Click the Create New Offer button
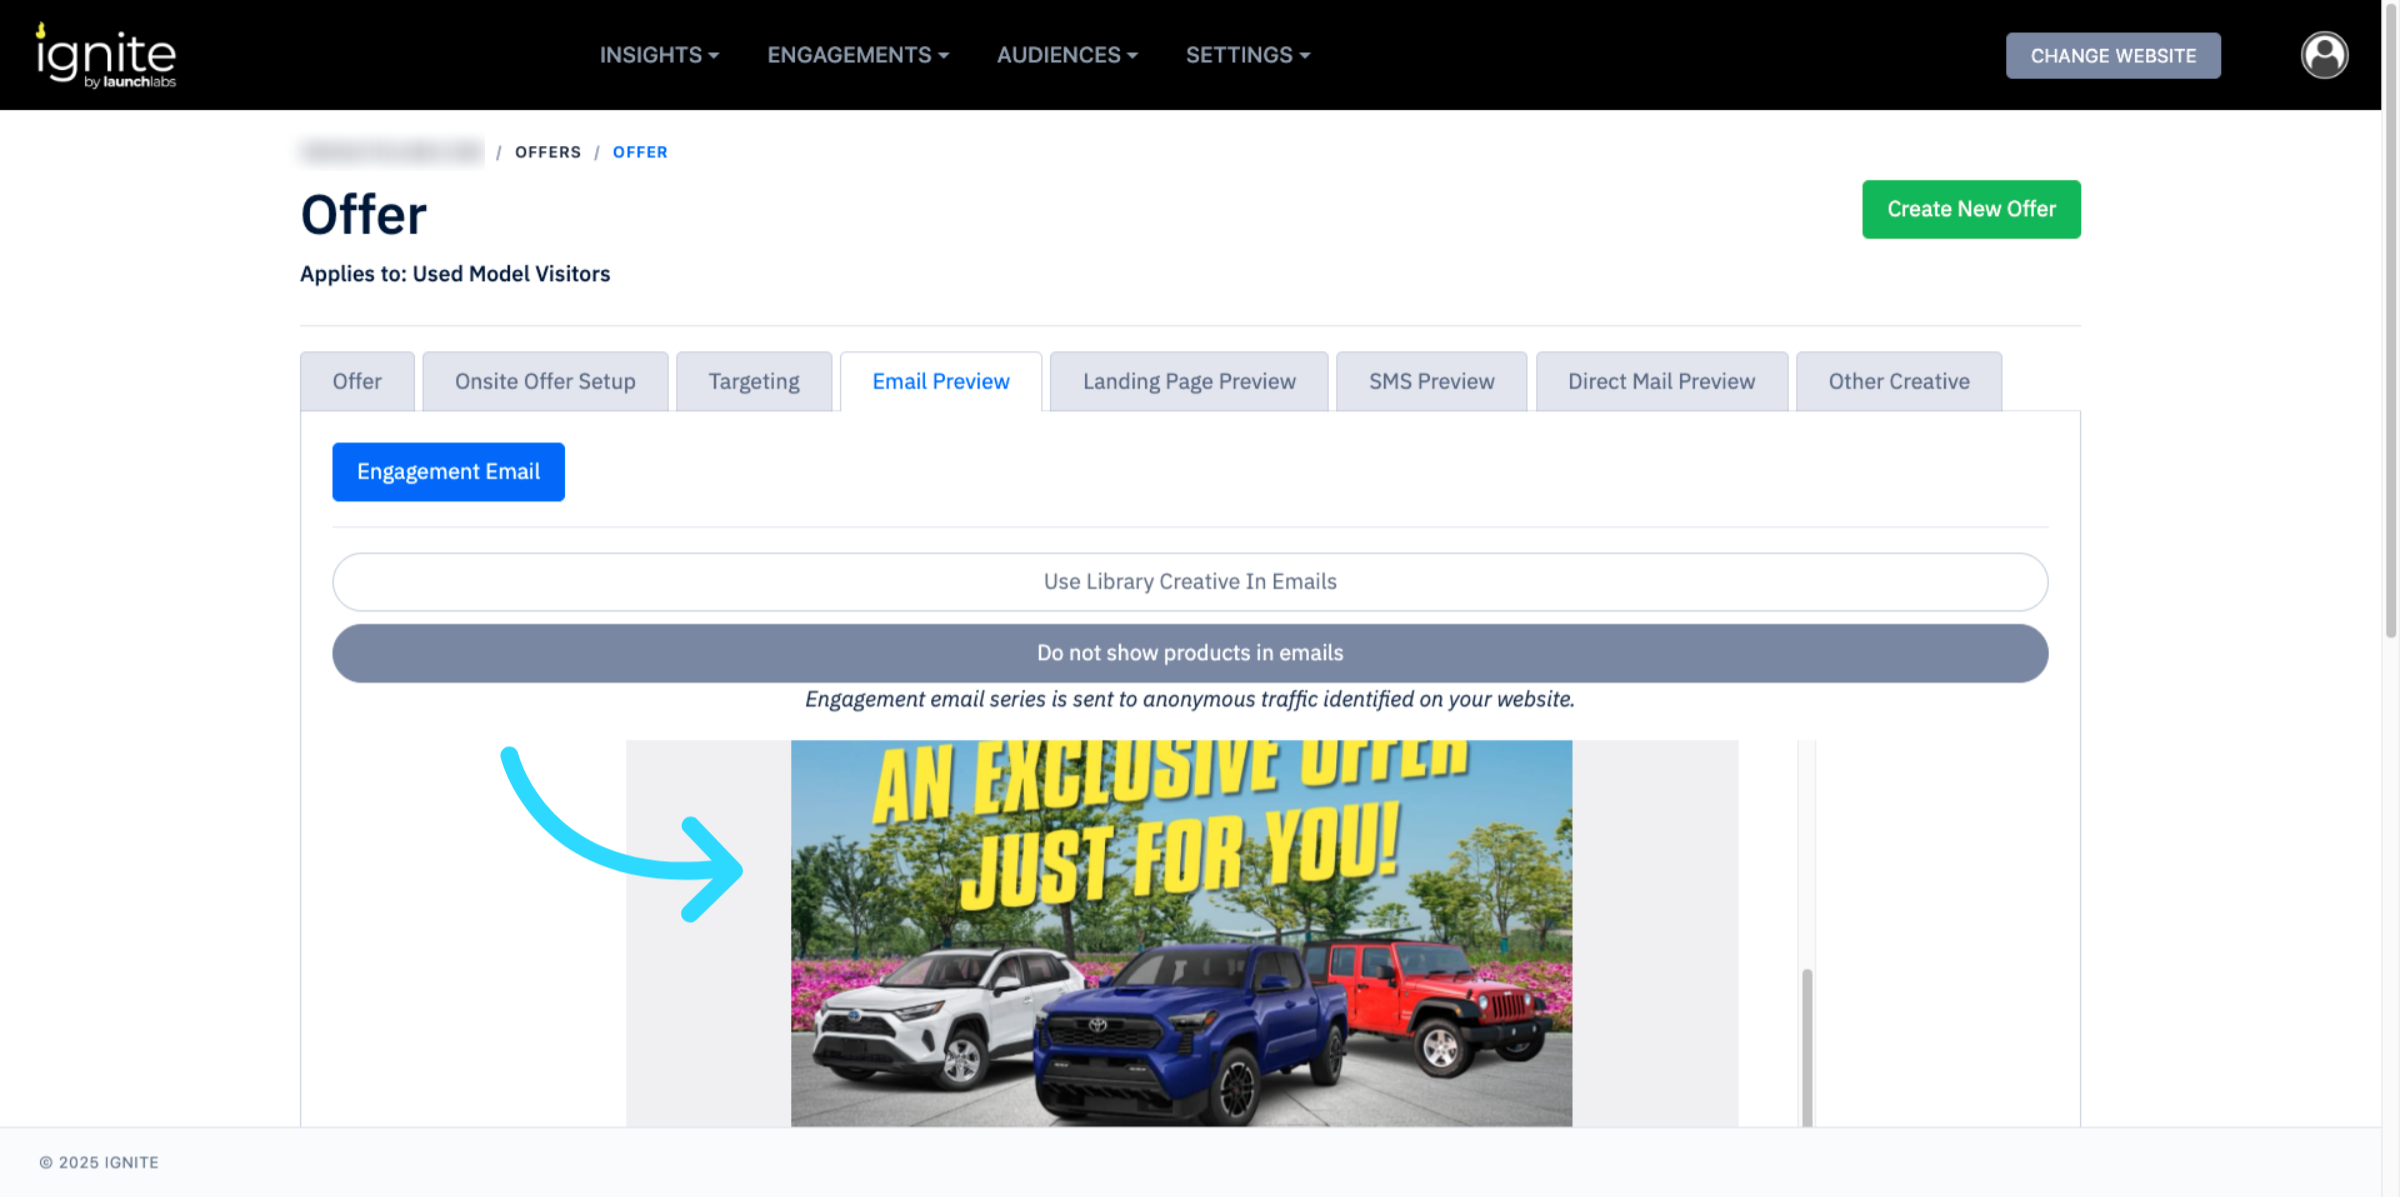 point(1970,209)
